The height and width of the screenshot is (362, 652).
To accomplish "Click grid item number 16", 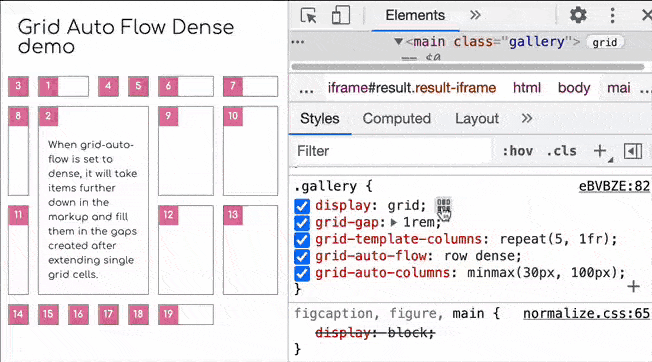I will [x=78, y=315].
